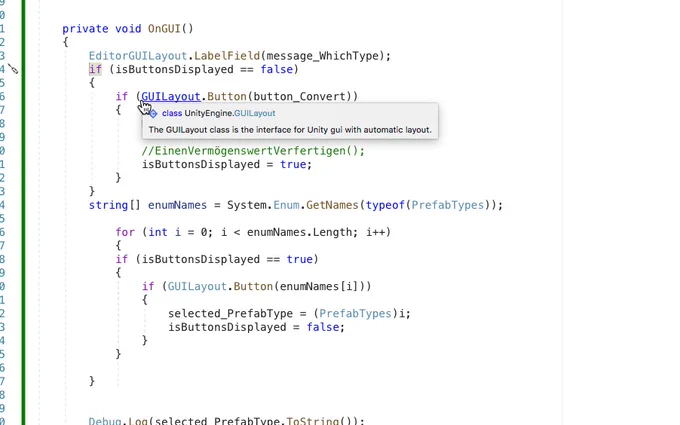Viewport: 680px width, 425px height.
Task: Click the false literal in the first if condition
Action: (276, 69)
